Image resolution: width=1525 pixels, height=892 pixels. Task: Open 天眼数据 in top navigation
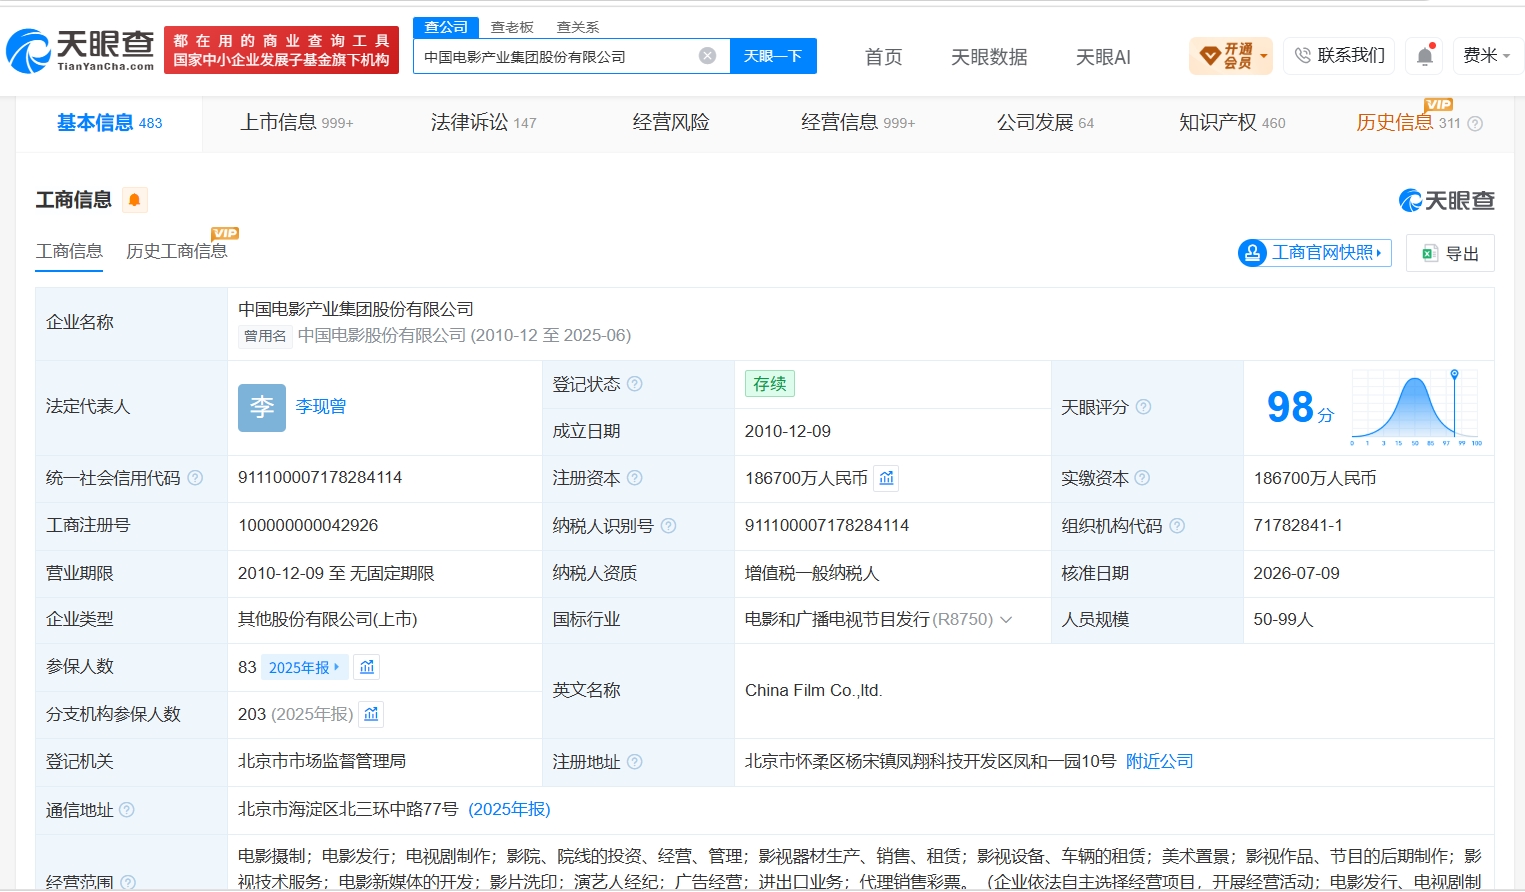coord(989,57)
